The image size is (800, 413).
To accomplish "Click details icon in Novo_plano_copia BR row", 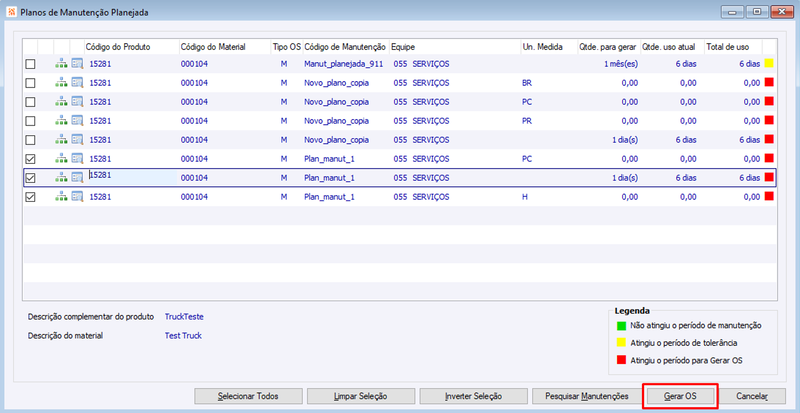I will 77,83.
